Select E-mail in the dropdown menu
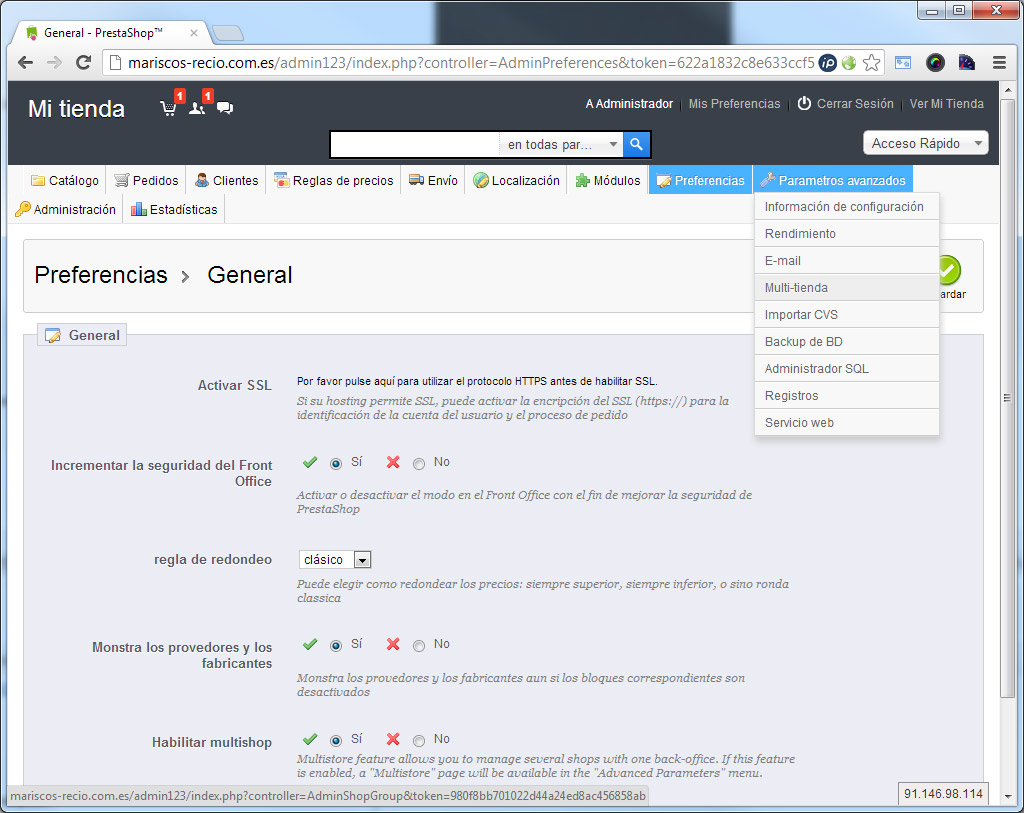The width and height of the screenshot is (1024, 813). 847,261
